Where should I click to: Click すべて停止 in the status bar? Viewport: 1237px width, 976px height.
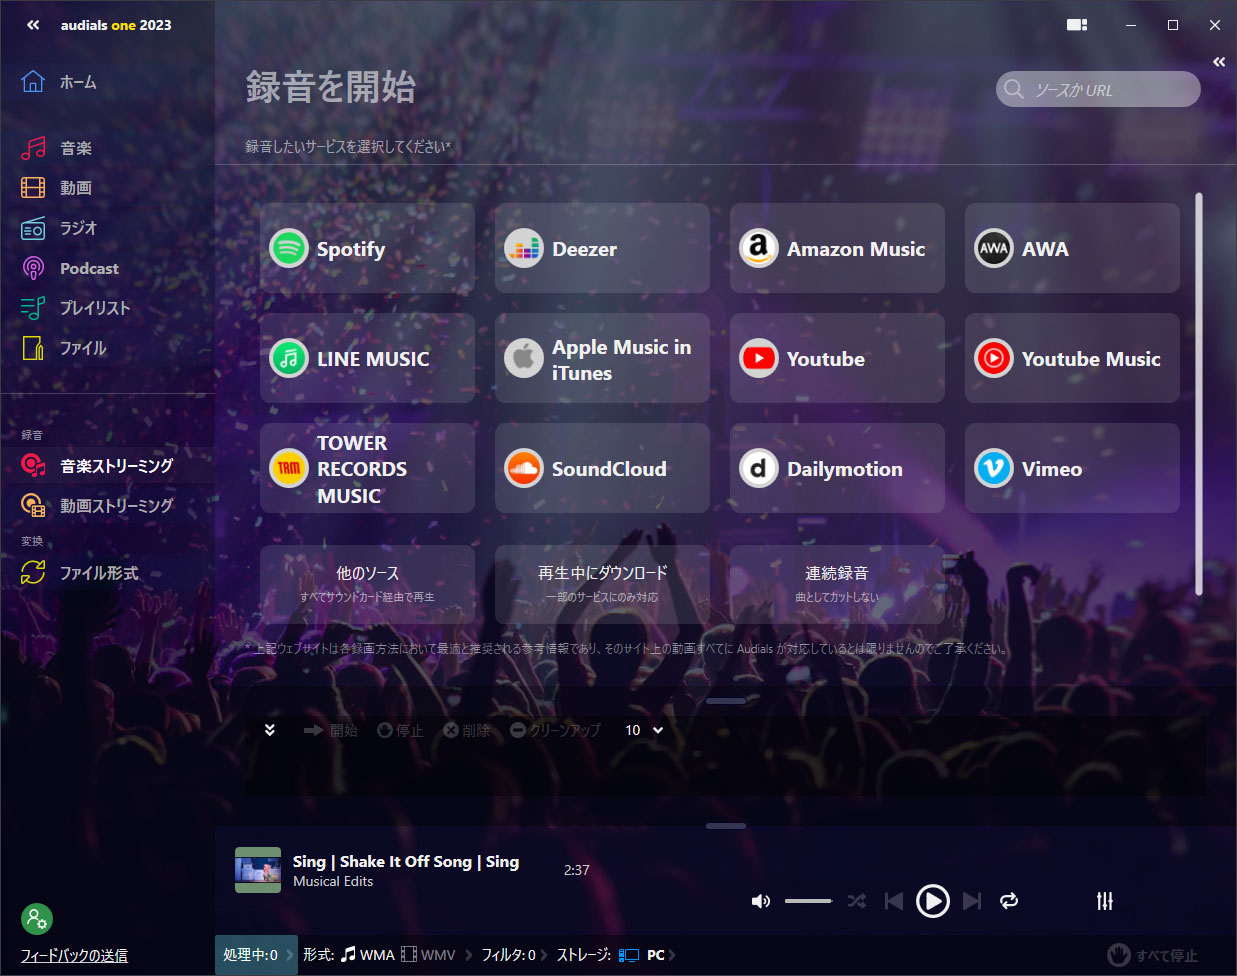tap(1152, 955)
